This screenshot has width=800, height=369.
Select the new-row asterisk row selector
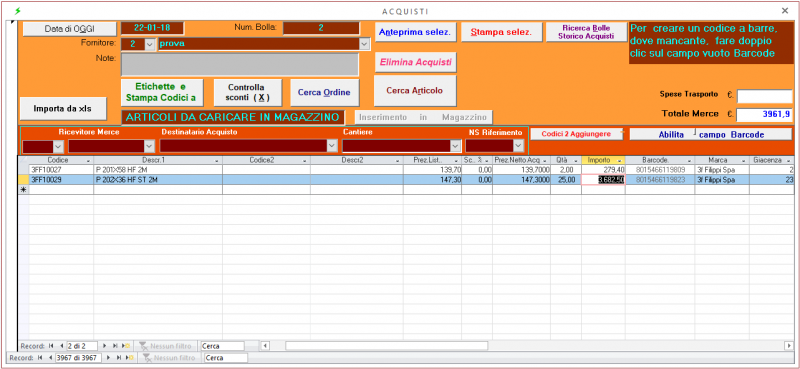point(23,189)
